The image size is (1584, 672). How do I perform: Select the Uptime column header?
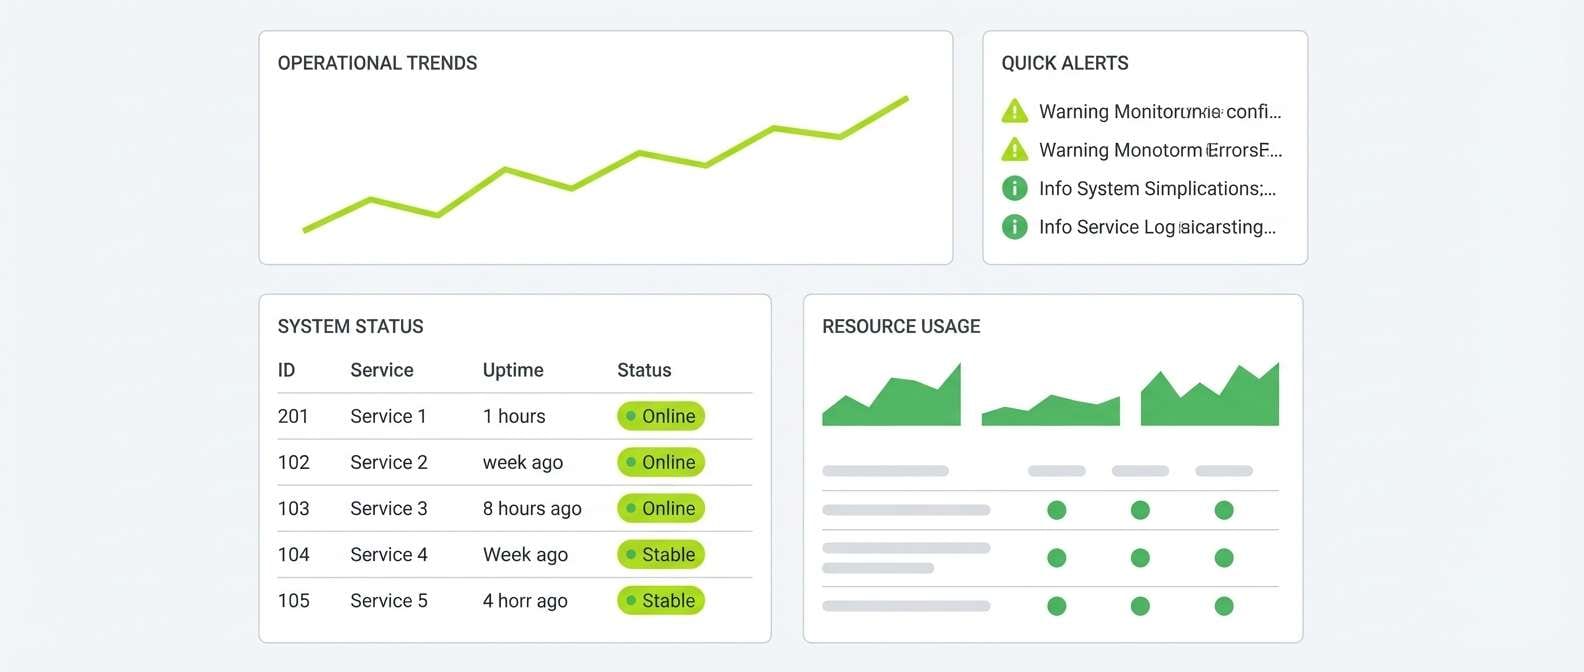pos(513,370)
